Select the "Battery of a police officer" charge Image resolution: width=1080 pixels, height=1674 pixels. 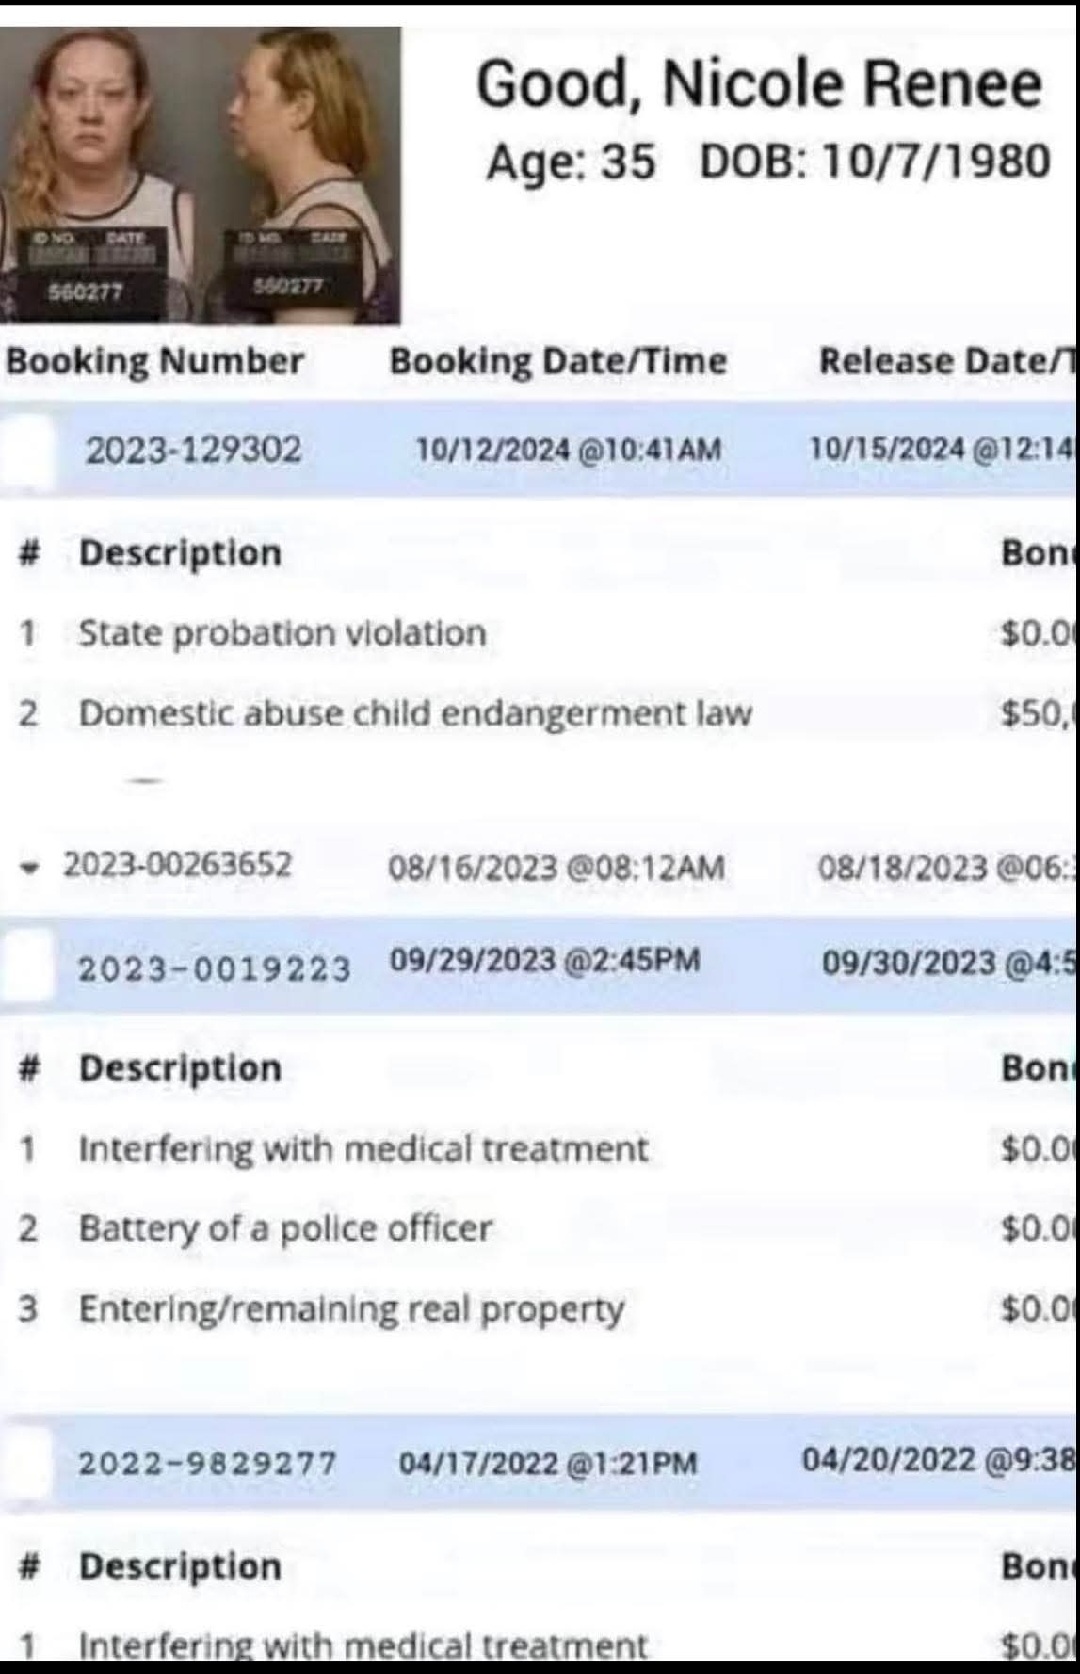point(285,1228)
